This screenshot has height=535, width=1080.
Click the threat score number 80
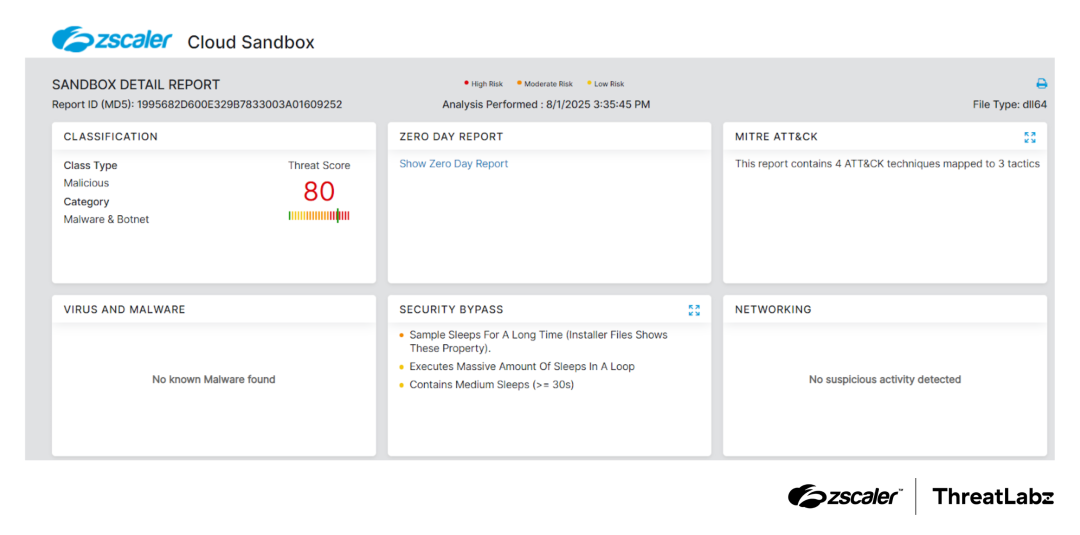pos(319,191)
